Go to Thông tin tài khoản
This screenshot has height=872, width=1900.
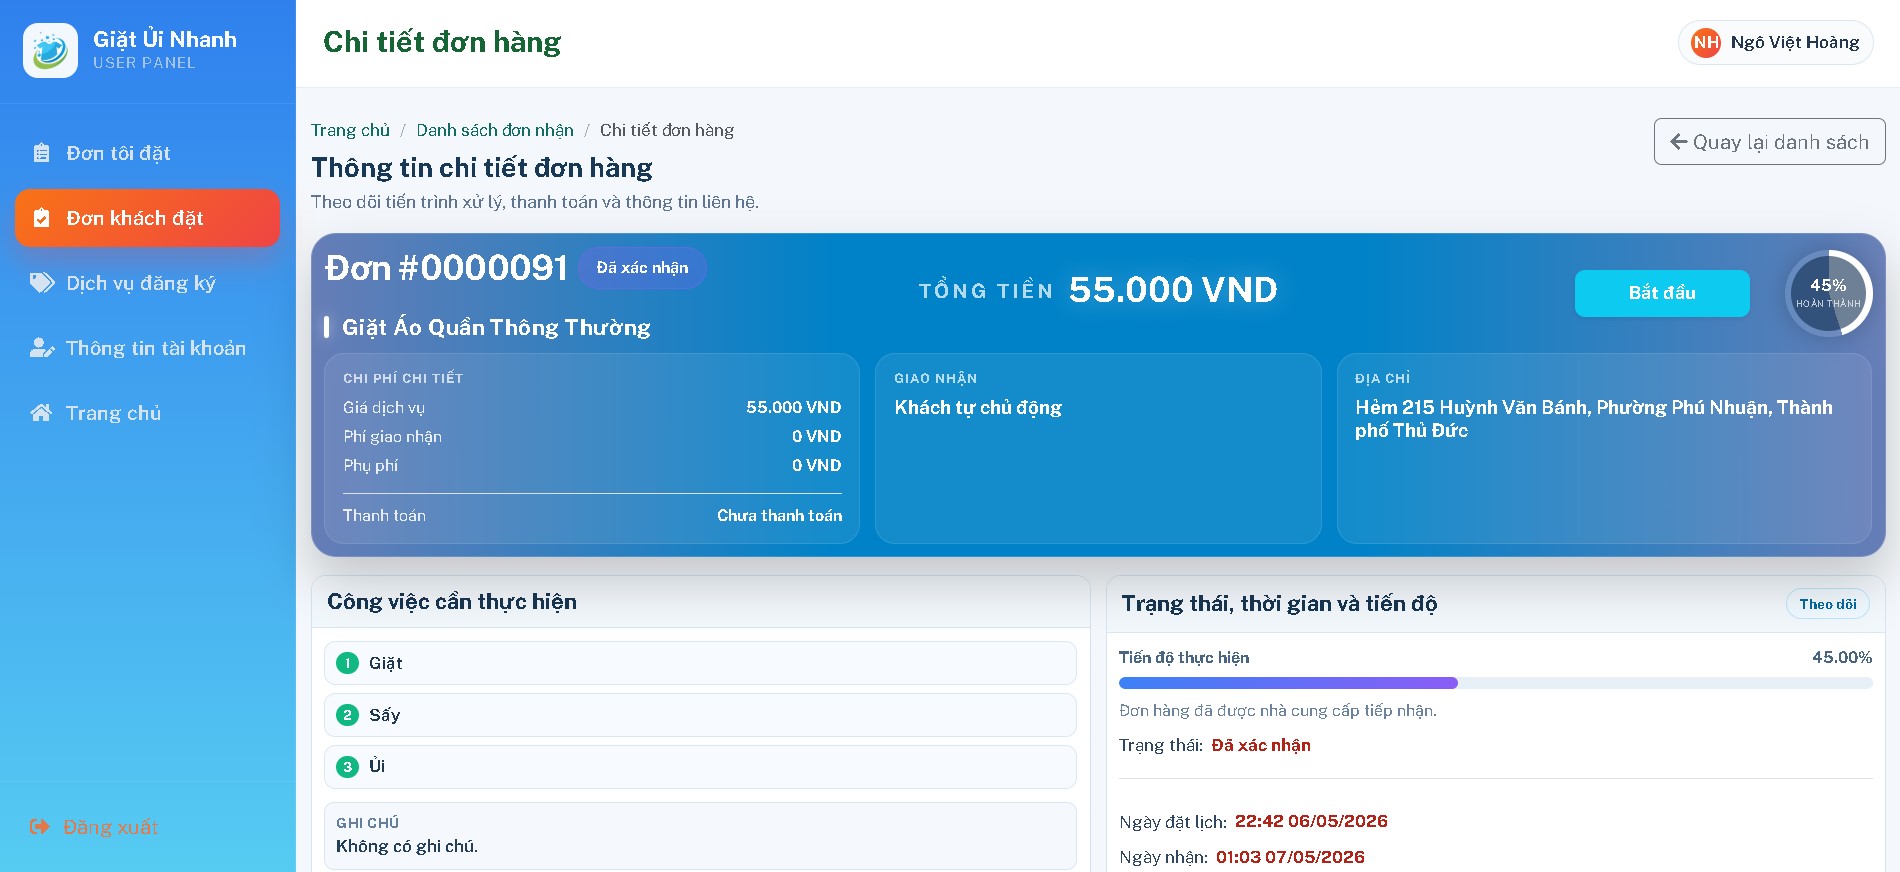147,348
